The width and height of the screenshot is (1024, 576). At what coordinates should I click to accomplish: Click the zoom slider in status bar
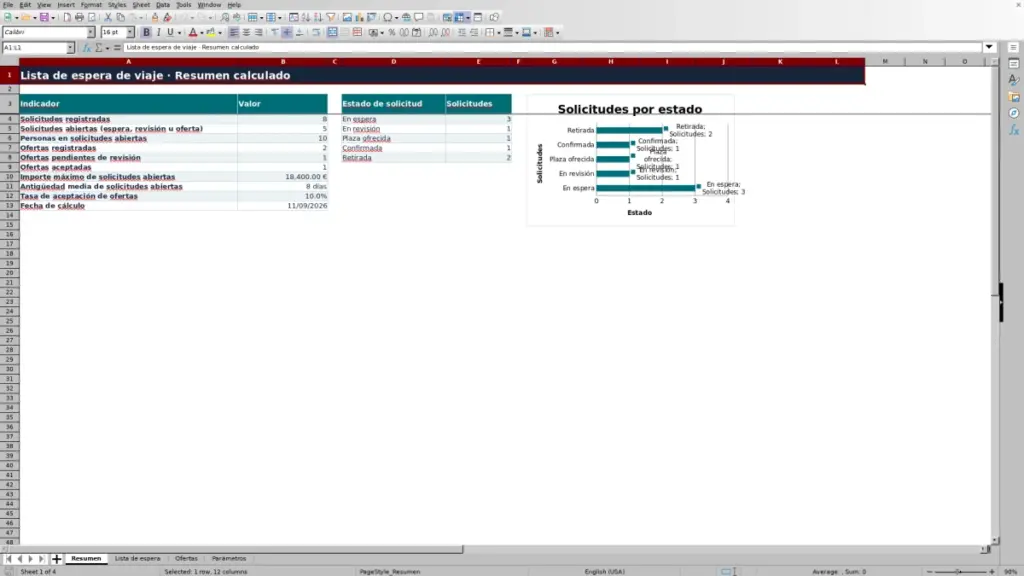click(960, 572)
